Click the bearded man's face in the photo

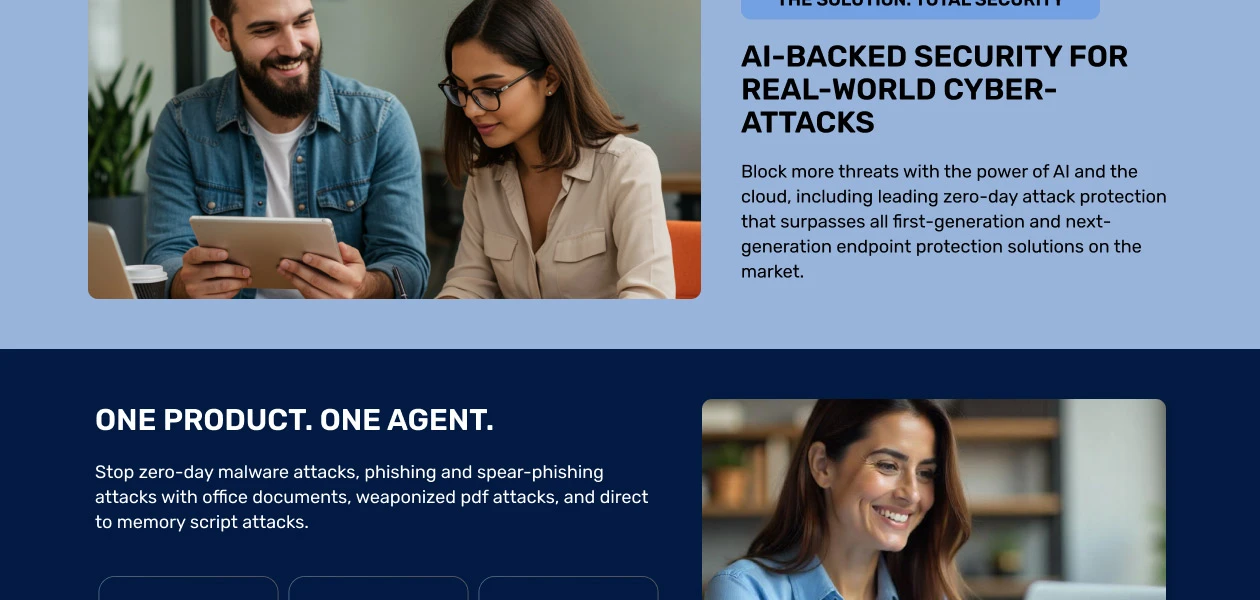(278, 55)
